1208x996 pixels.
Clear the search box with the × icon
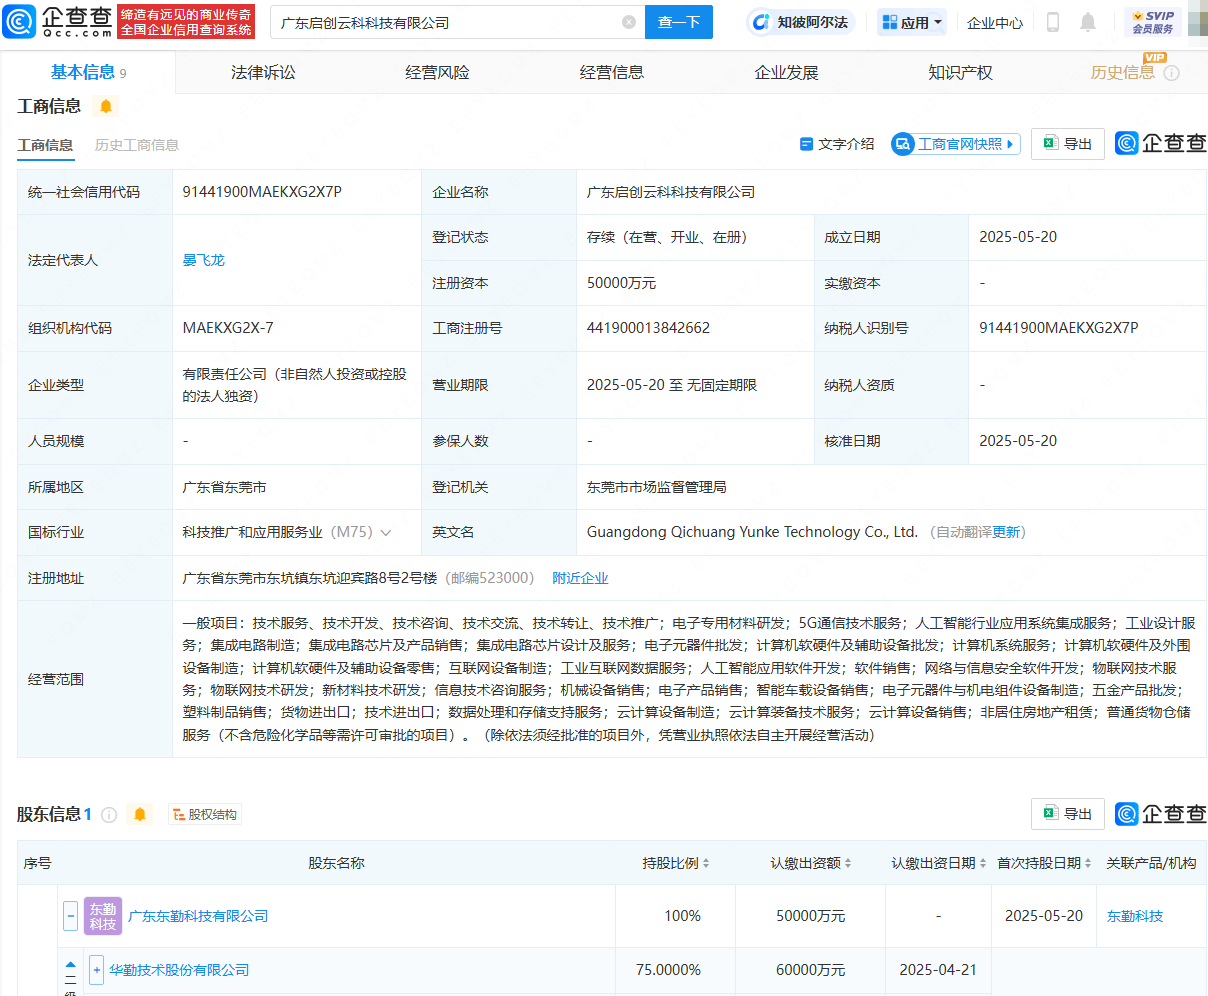(628, 22)
